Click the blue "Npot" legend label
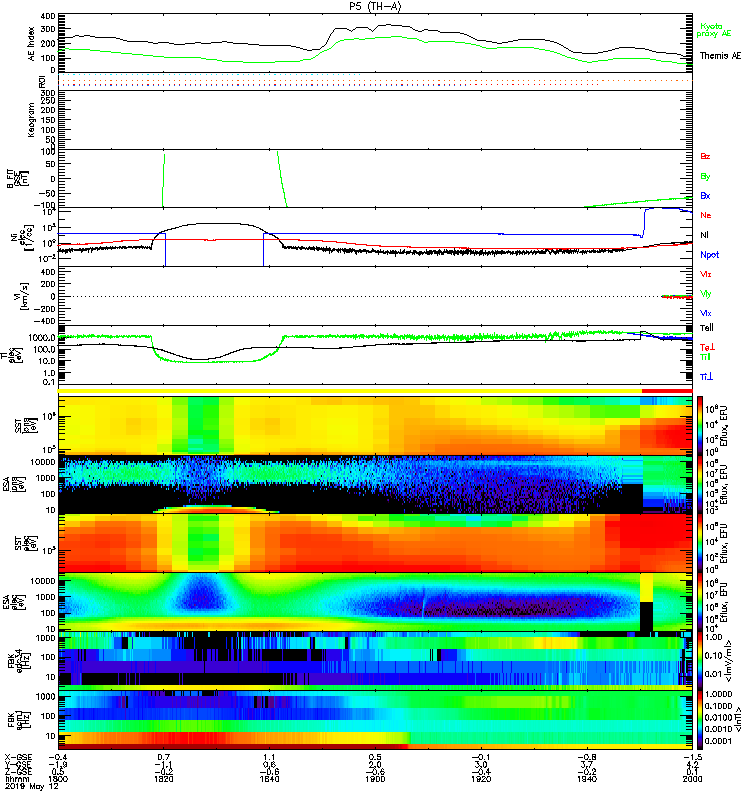 click(710, 255)
